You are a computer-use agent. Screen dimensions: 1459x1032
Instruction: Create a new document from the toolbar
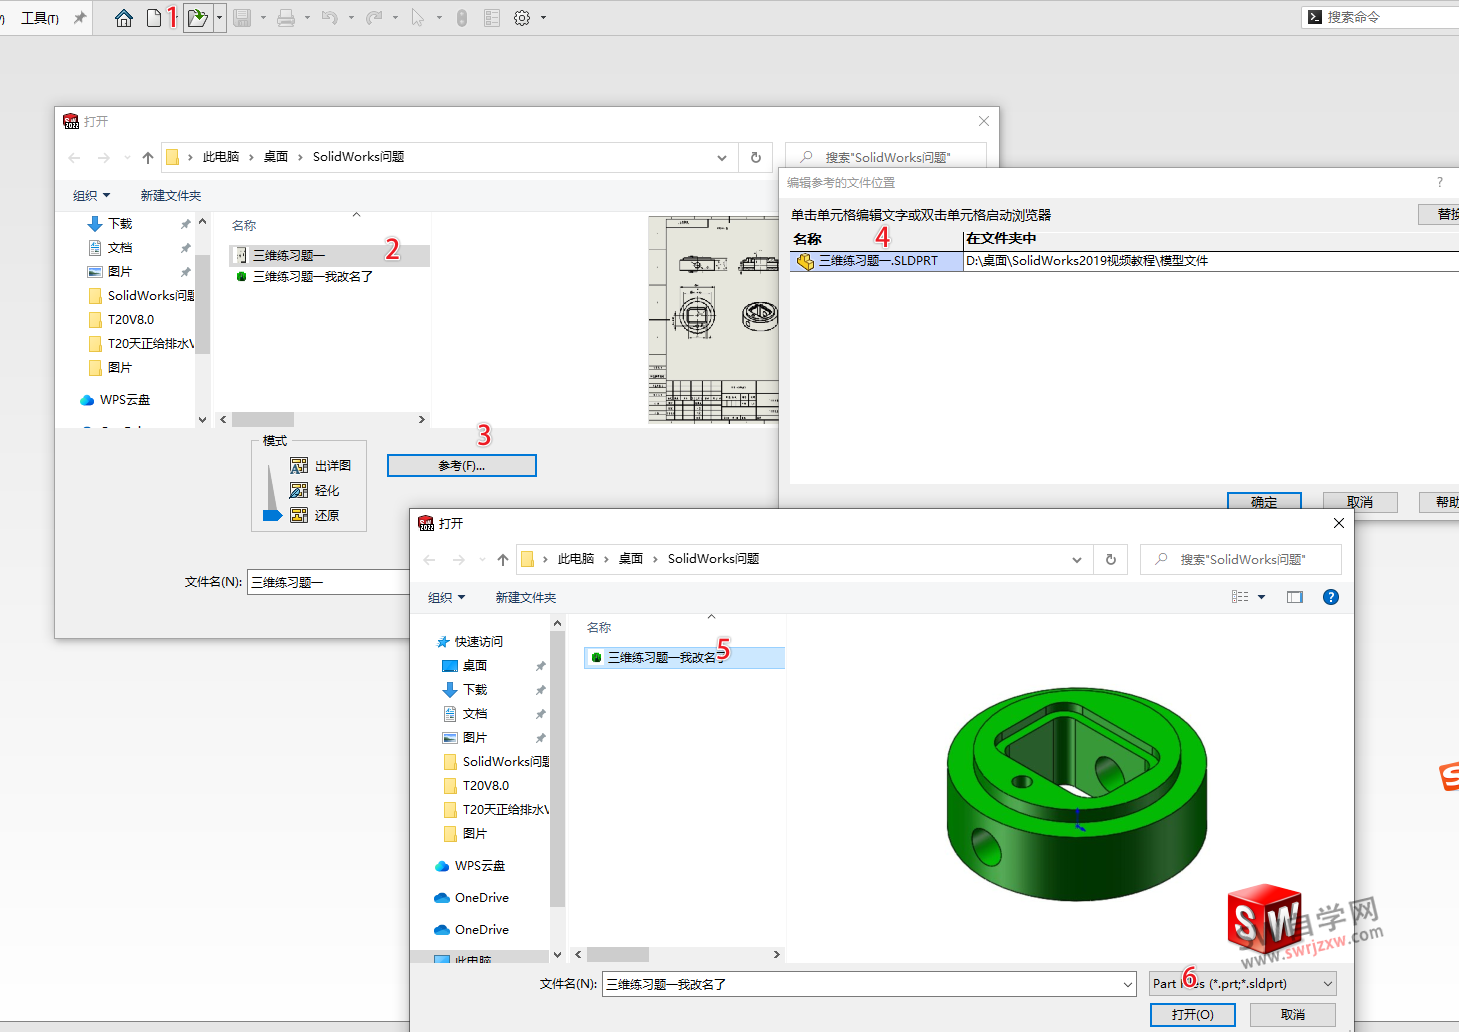(x=152, y=17)
